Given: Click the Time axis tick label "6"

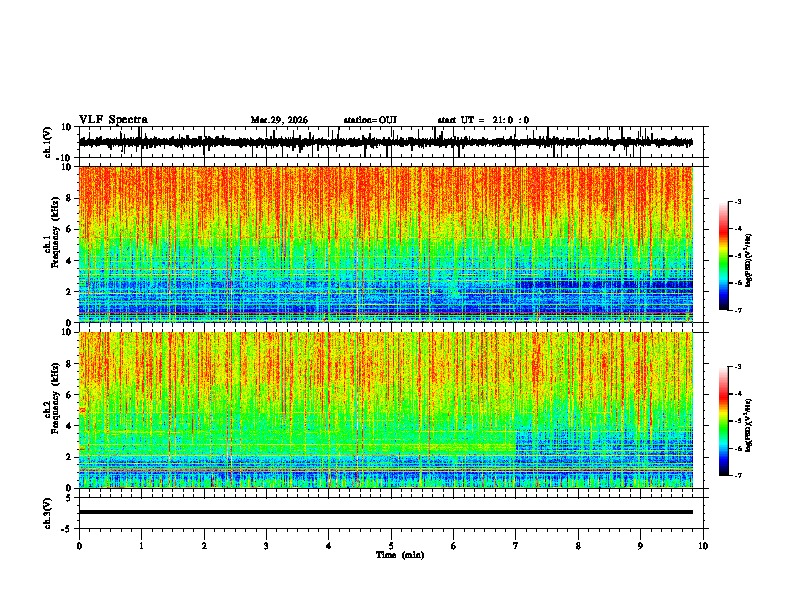Looking at the screenshot, I should [x=453, y=546].
